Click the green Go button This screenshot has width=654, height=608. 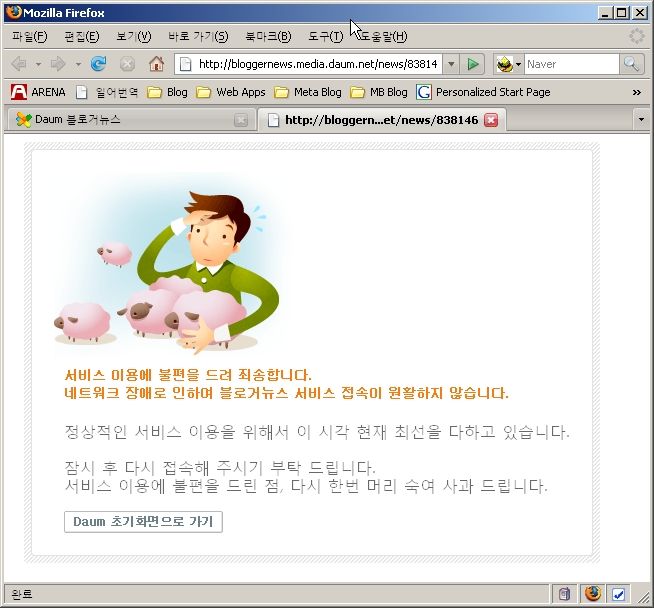pyautogui.click(x=473, y=64)
